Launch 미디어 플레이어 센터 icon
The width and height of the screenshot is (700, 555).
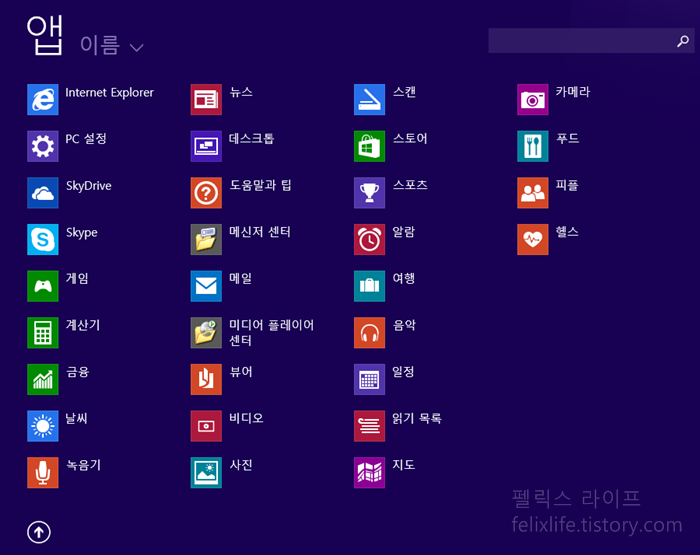point(206,333)
